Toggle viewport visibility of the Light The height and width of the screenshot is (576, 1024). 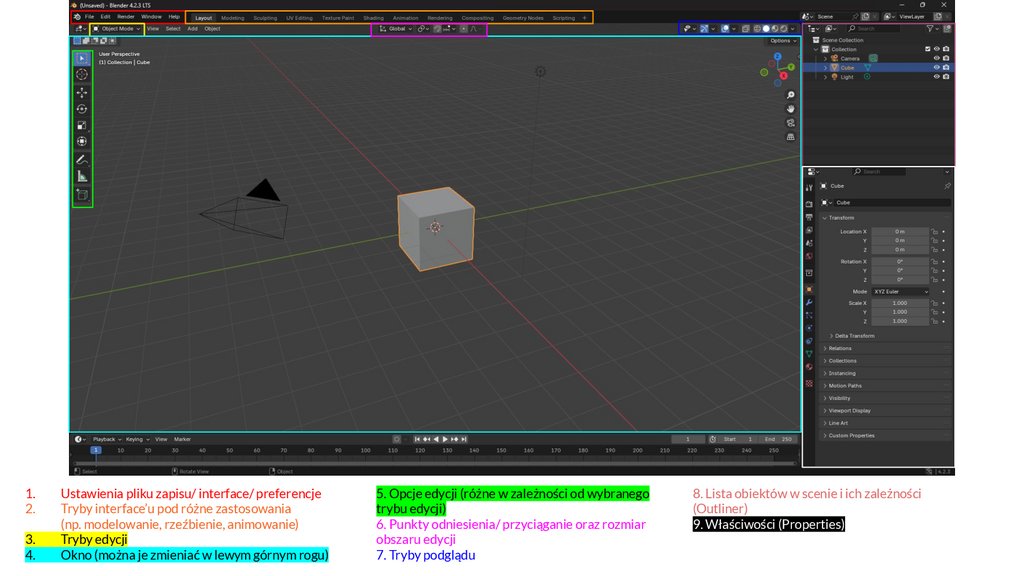[x=937, y=77]
